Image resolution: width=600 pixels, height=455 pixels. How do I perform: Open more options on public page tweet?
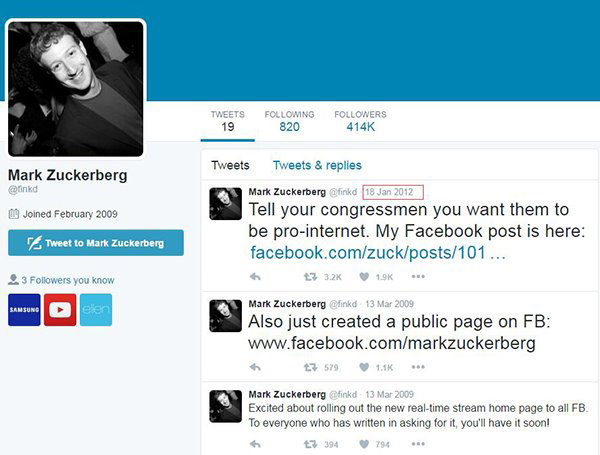[418, 367]
